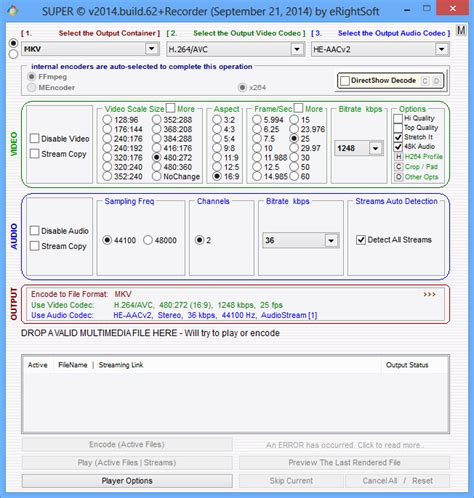Image resolution: width=474 pixels, height=498 pixels.
Task: Select aspect ratio 16:9
Action: click(217, 176)
